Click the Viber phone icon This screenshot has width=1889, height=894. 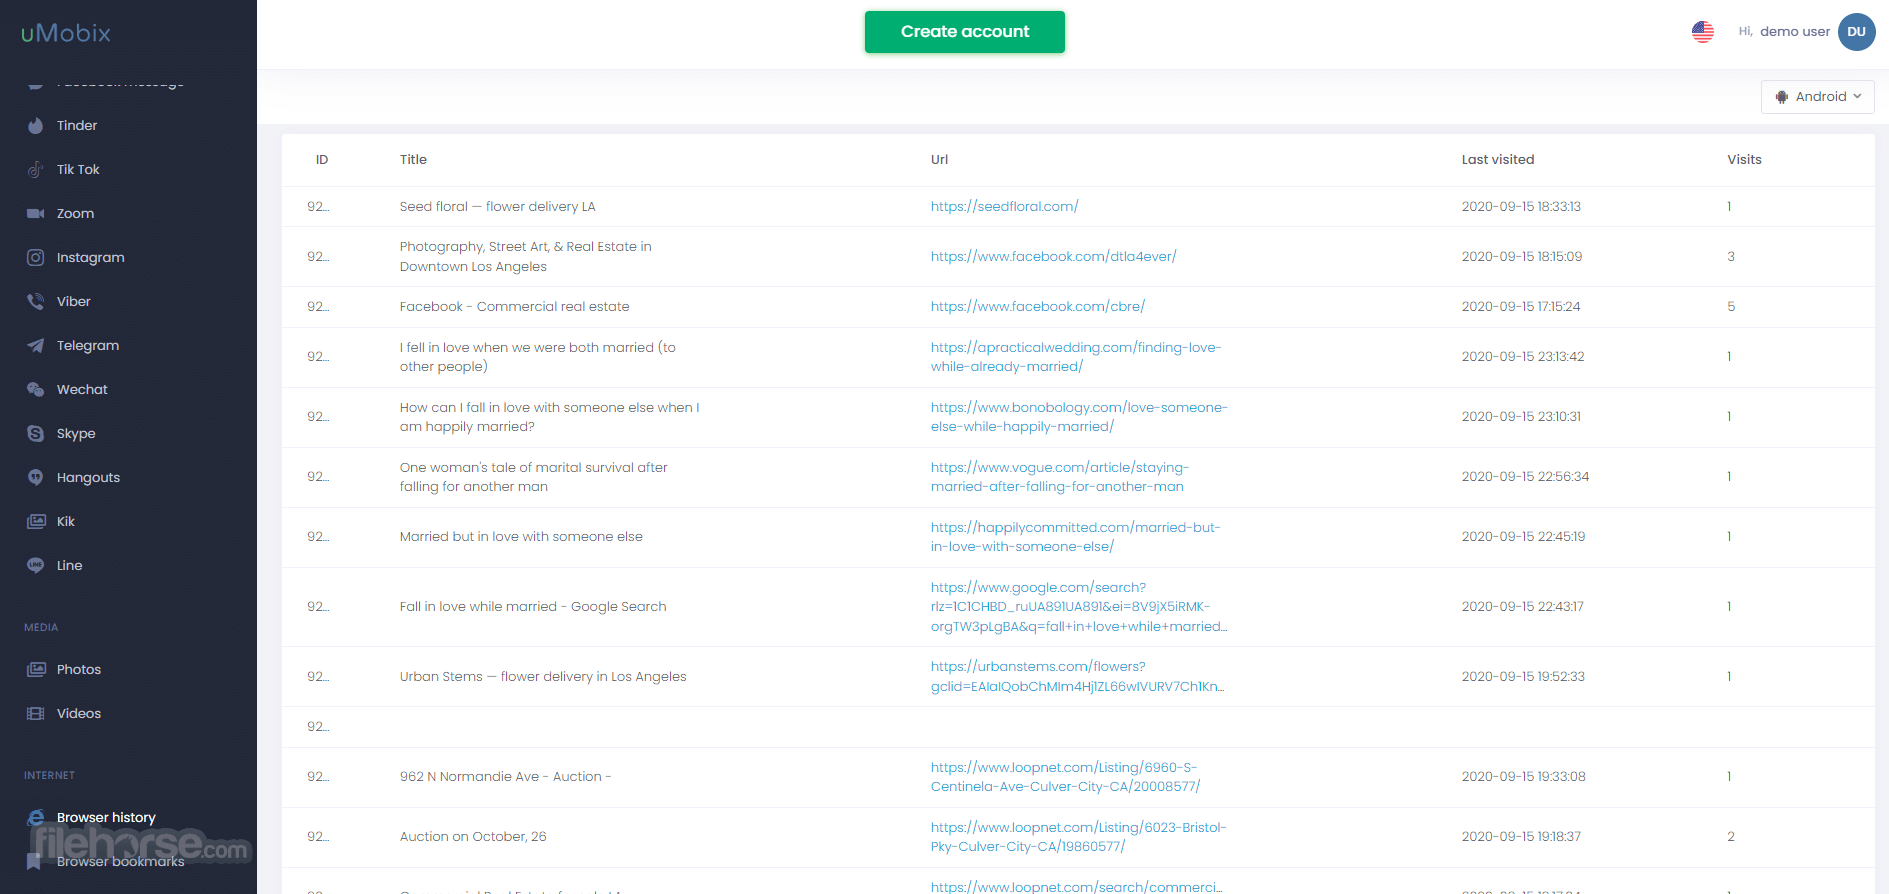pos(36,302)
